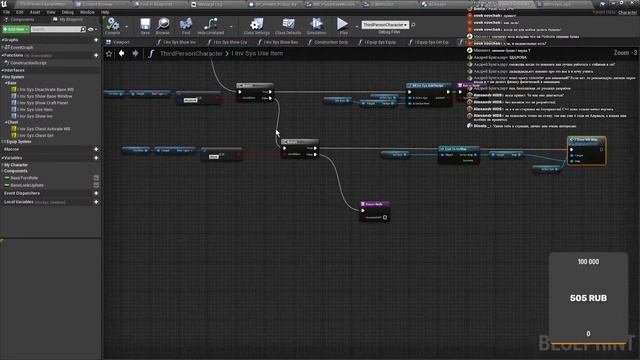The width and height of the screenshot is (640, 360).
Task: Toggle the Hide Unrelated toolbar button
Action: pyautogui.click(x=211, y=26)
